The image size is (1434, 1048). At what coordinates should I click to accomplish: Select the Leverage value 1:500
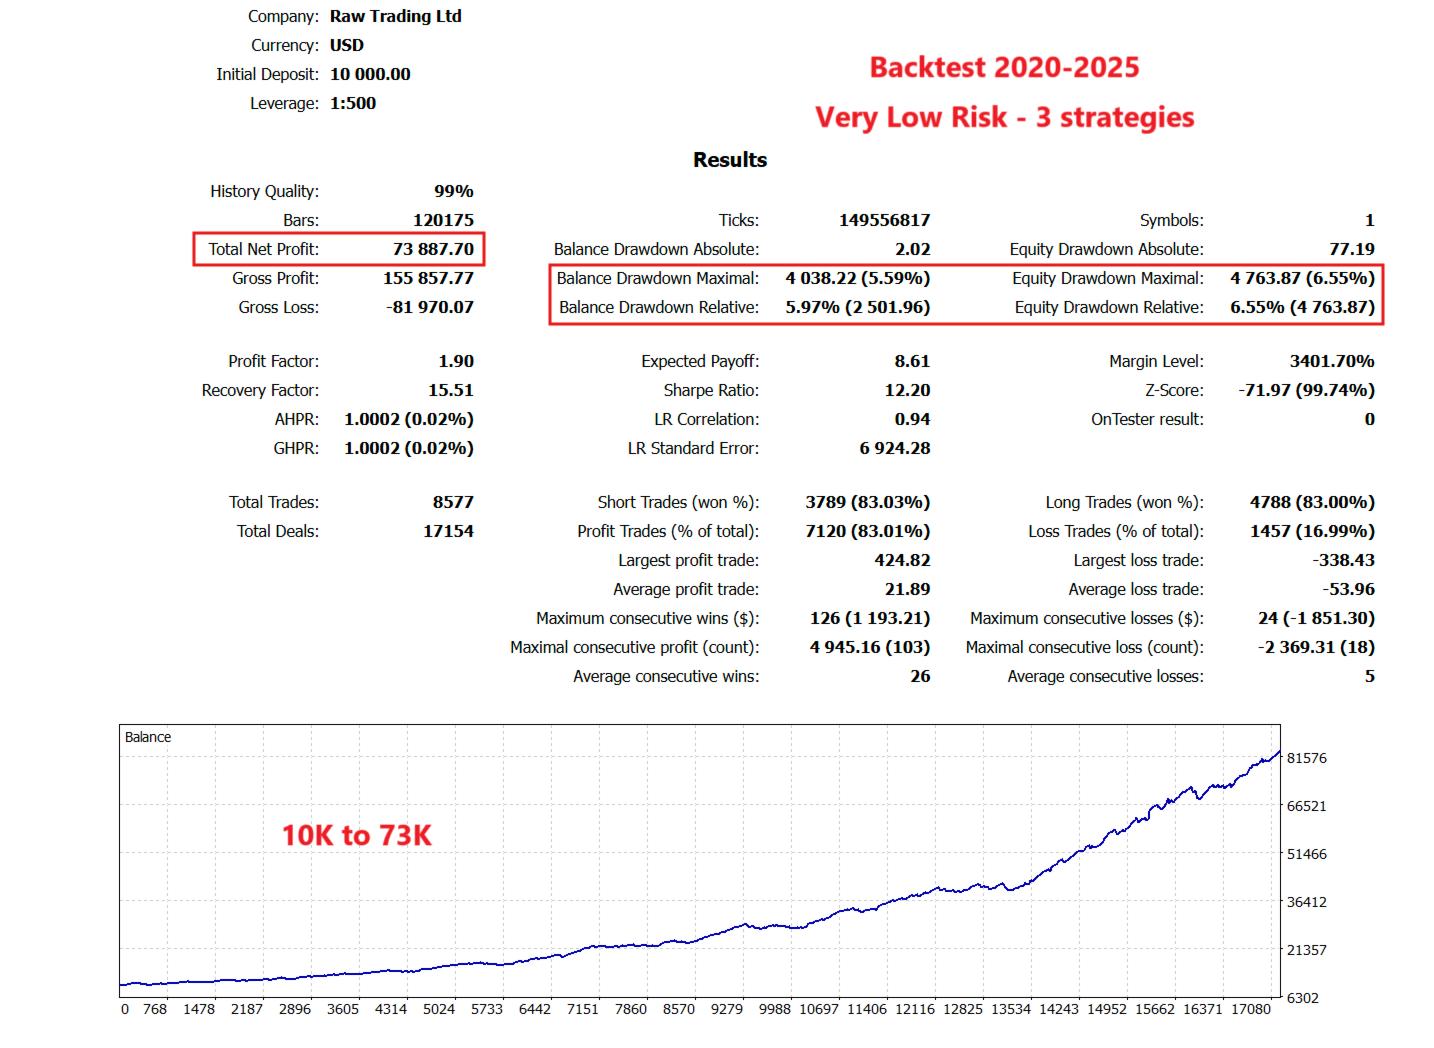[x=353, y=103]
